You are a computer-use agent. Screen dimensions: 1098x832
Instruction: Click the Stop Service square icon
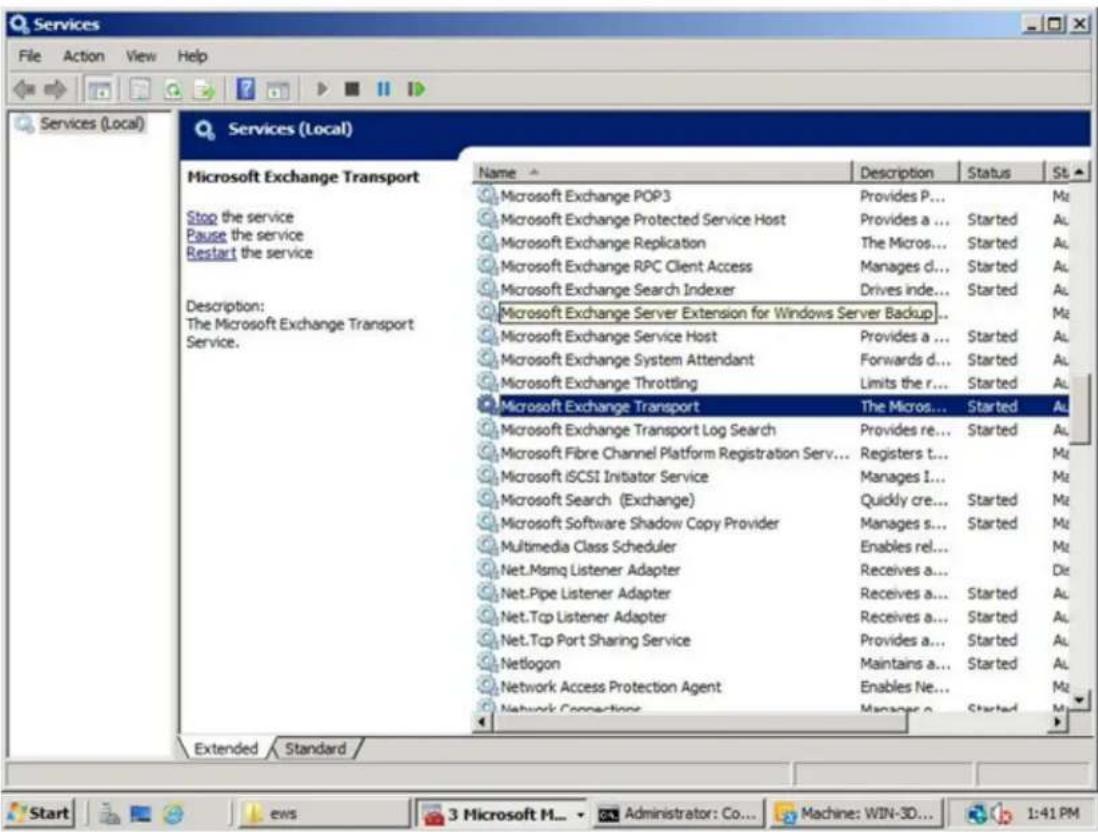tap(352, 89)
